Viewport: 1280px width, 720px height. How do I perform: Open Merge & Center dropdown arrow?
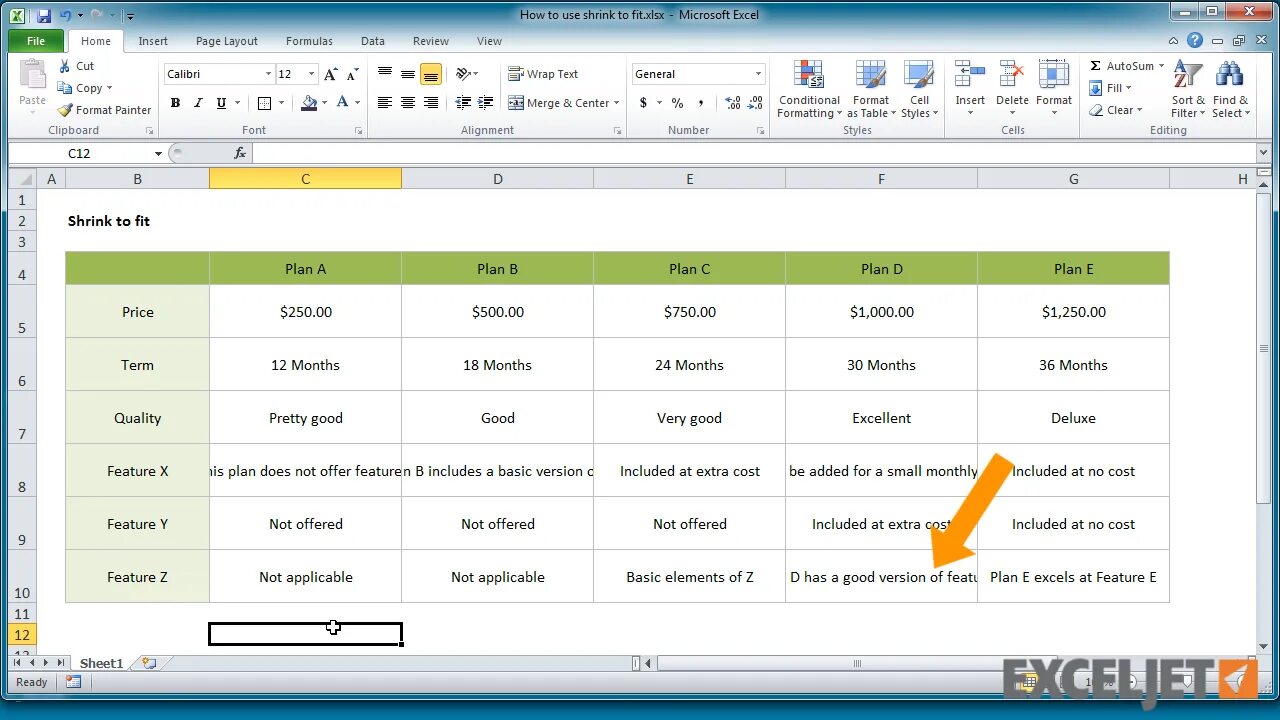tap(616, 103)
